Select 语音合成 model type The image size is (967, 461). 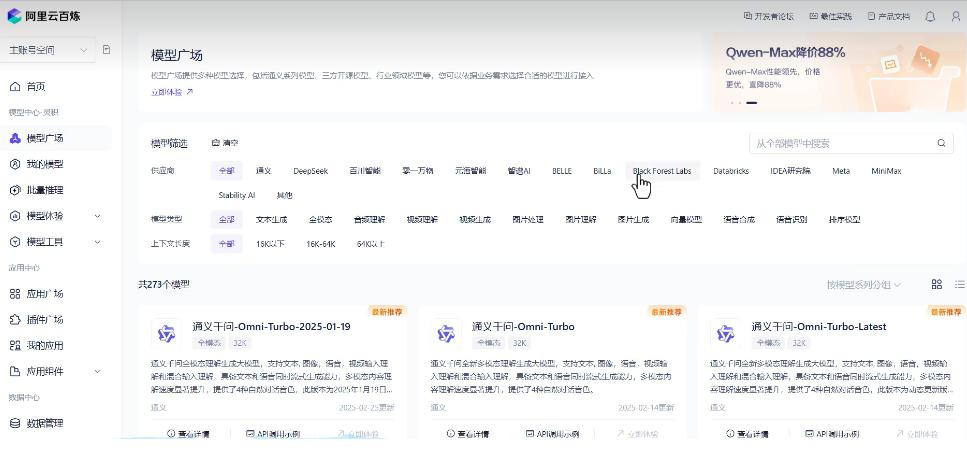pyautogui.click(x=739, y=219)
